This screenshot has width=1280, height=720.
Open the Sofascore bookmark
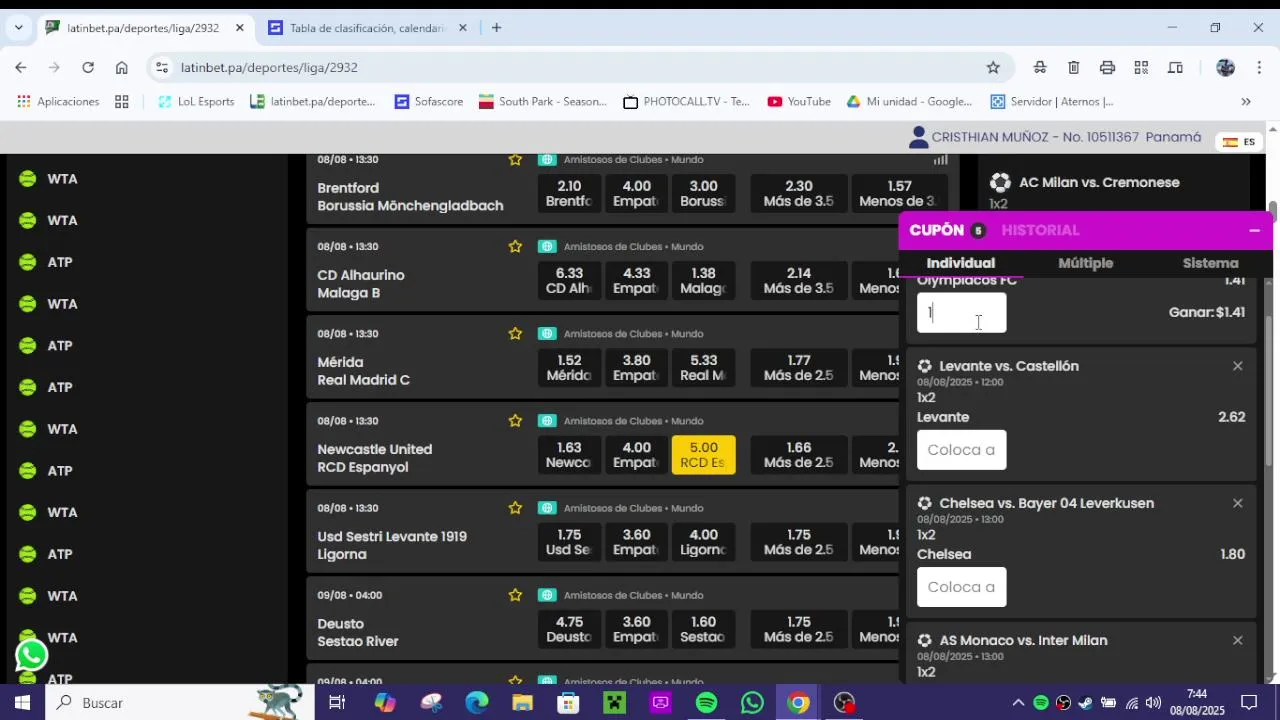point(429,101)
